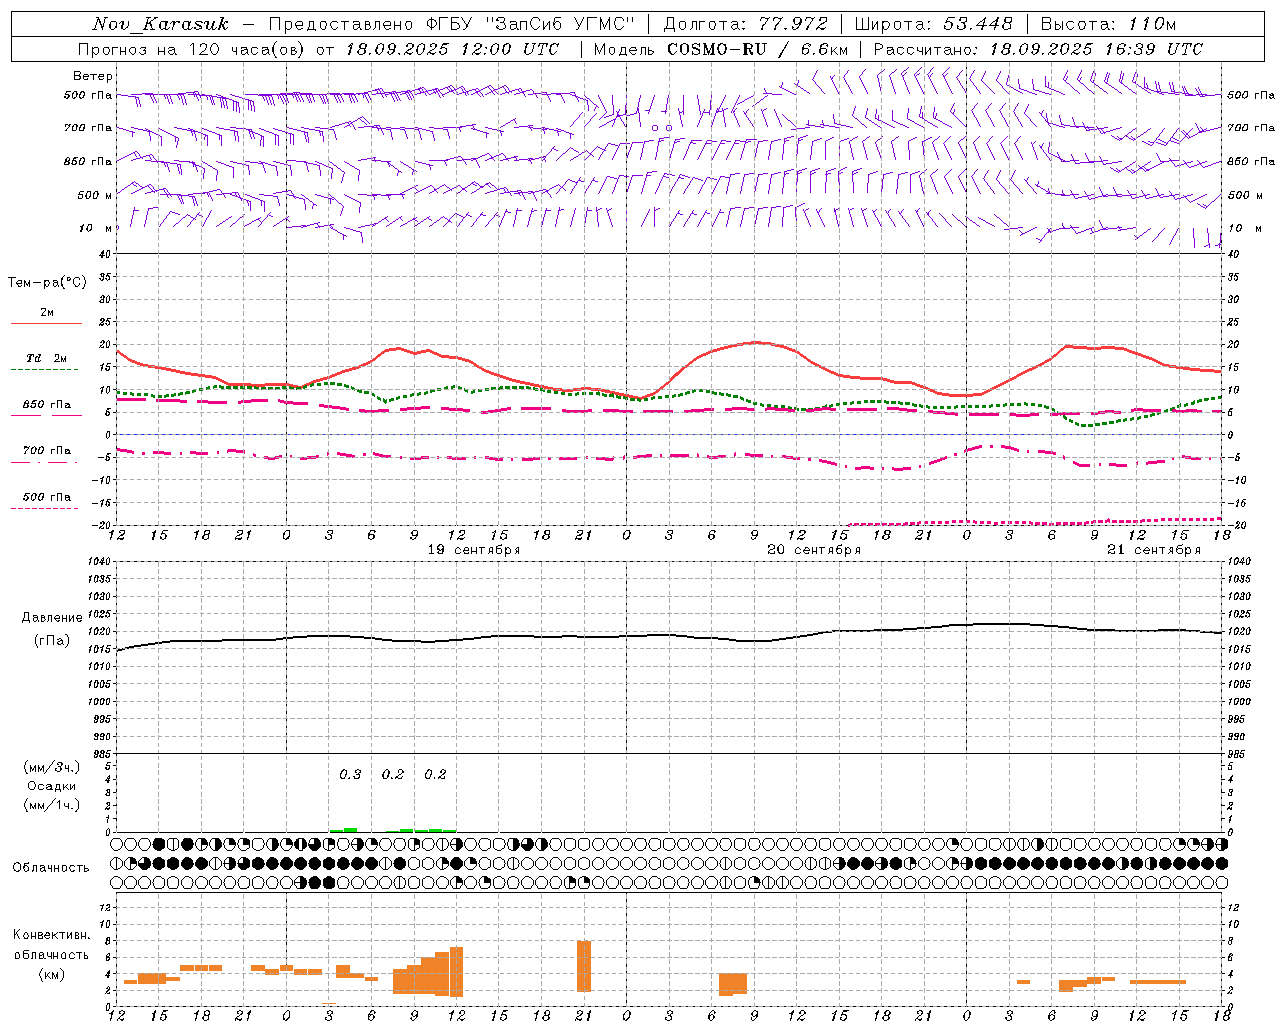Click the "Осадки" precipitation label

pyautogui.click(x=51, y=786)
